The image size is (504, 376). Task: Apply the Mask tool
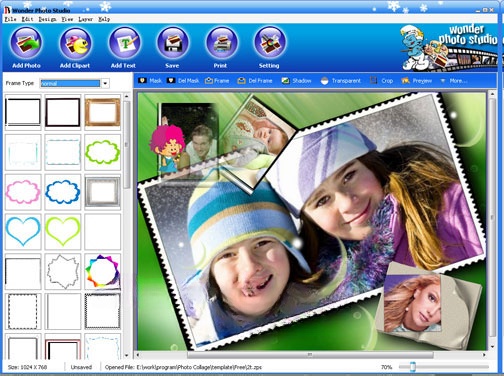150,81
